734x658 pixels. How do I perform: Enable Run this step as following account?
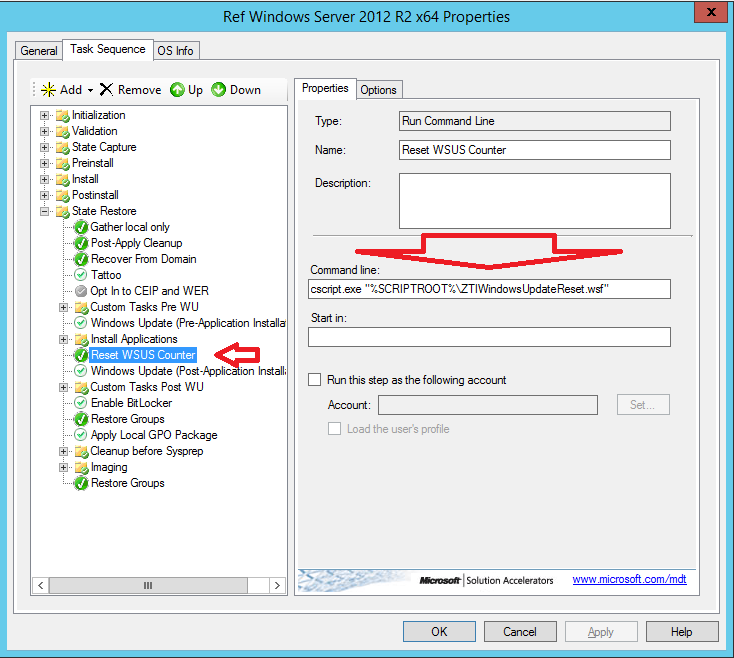[x=316, y=380]
